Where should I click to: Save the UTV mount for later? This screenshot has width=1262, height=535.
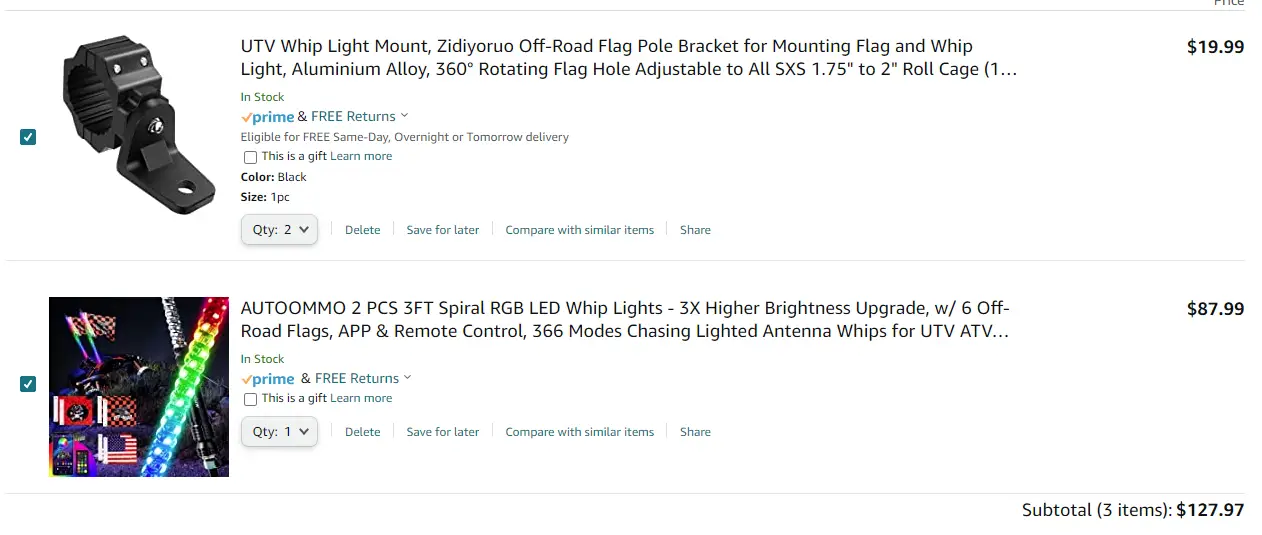[x=443, y=230]
